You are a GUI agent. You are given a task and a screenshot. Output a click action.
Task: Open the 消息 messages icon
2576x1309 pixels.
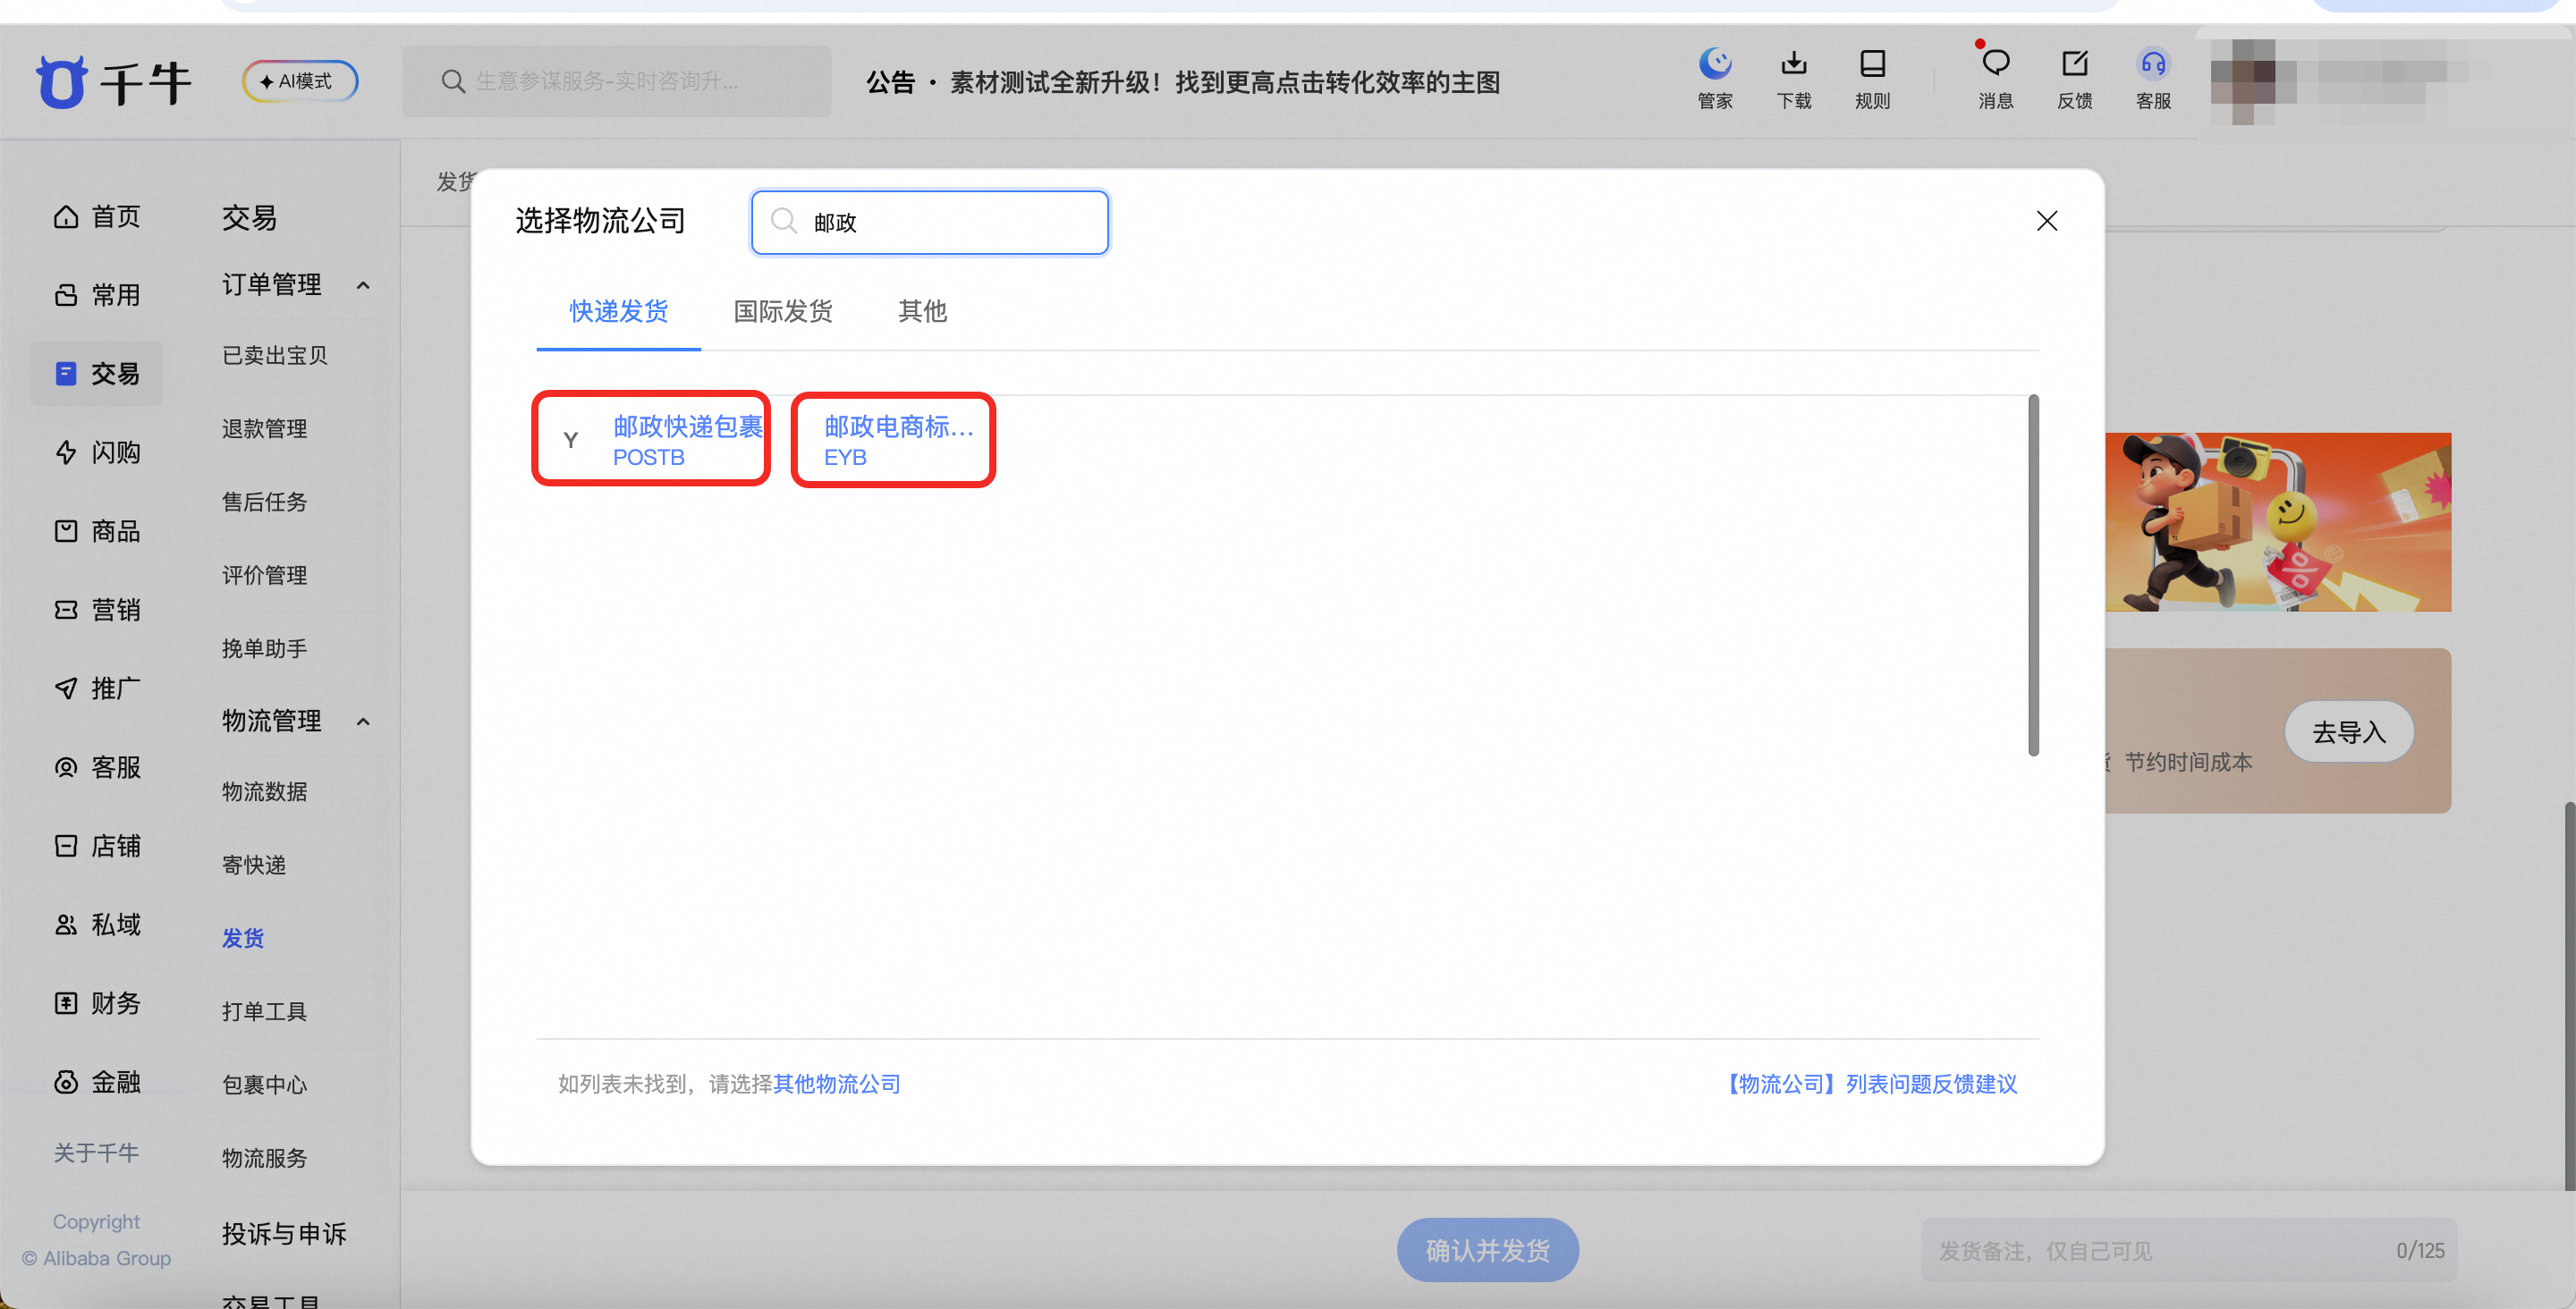[1995, 79]
